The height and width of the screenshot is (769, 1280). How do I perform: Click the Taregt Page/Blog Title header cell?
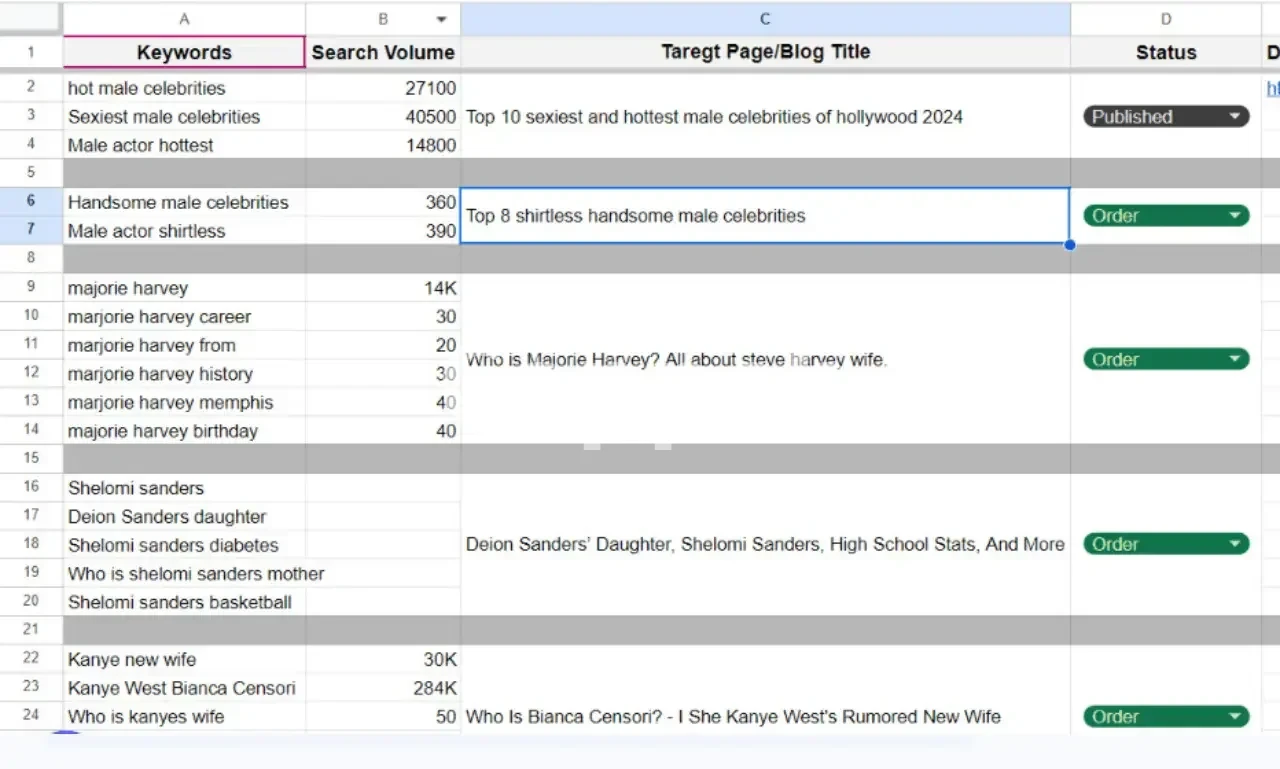coord(765,53)
